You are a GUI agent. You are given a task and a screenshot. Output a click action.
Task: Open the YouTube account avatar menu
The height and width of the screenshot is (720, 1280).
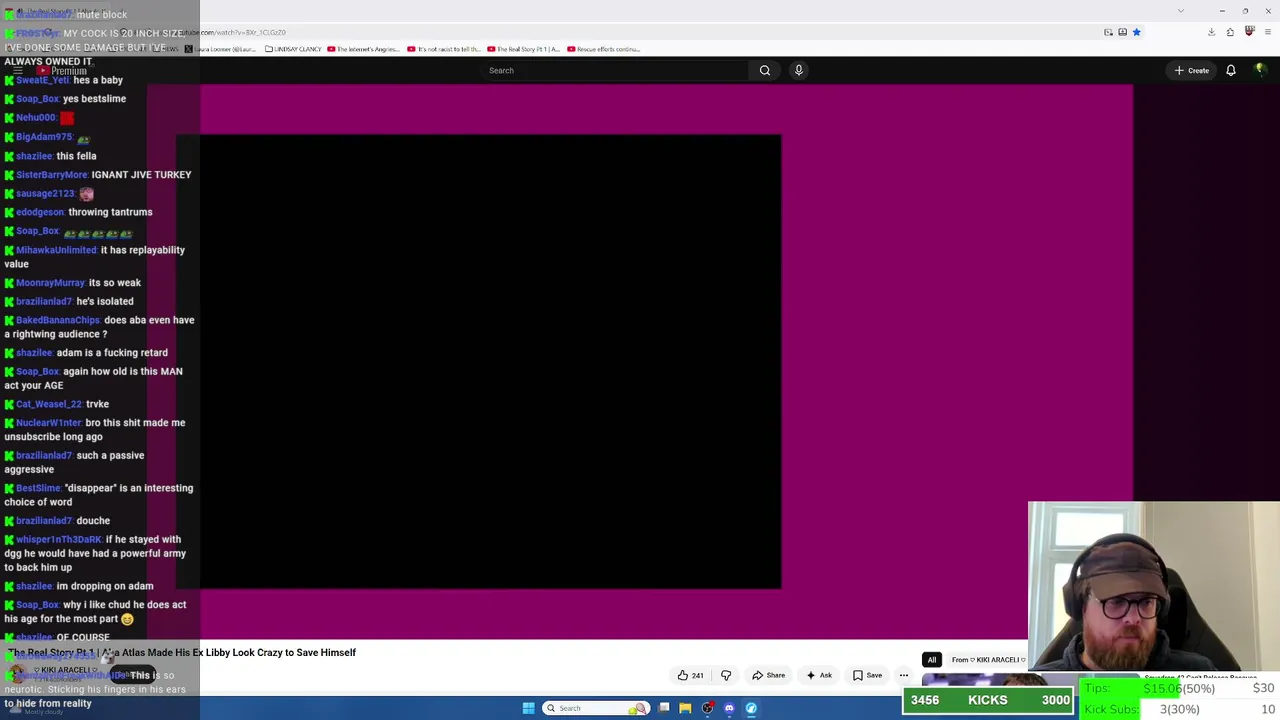coord(1261,70)
